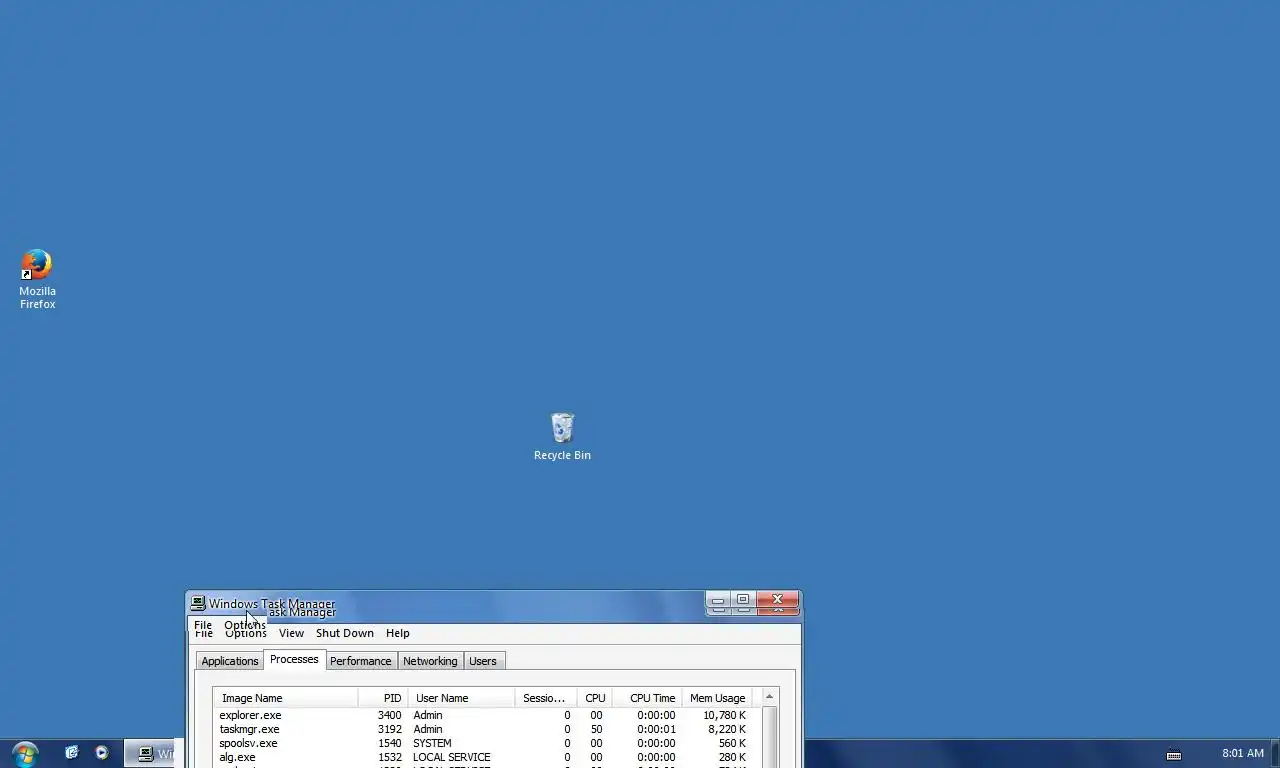Close the Windows Task Manager window
Image resolution: width=1280 pixels, height=768 pixels.
pyautogui.click(x=777, y=600)
